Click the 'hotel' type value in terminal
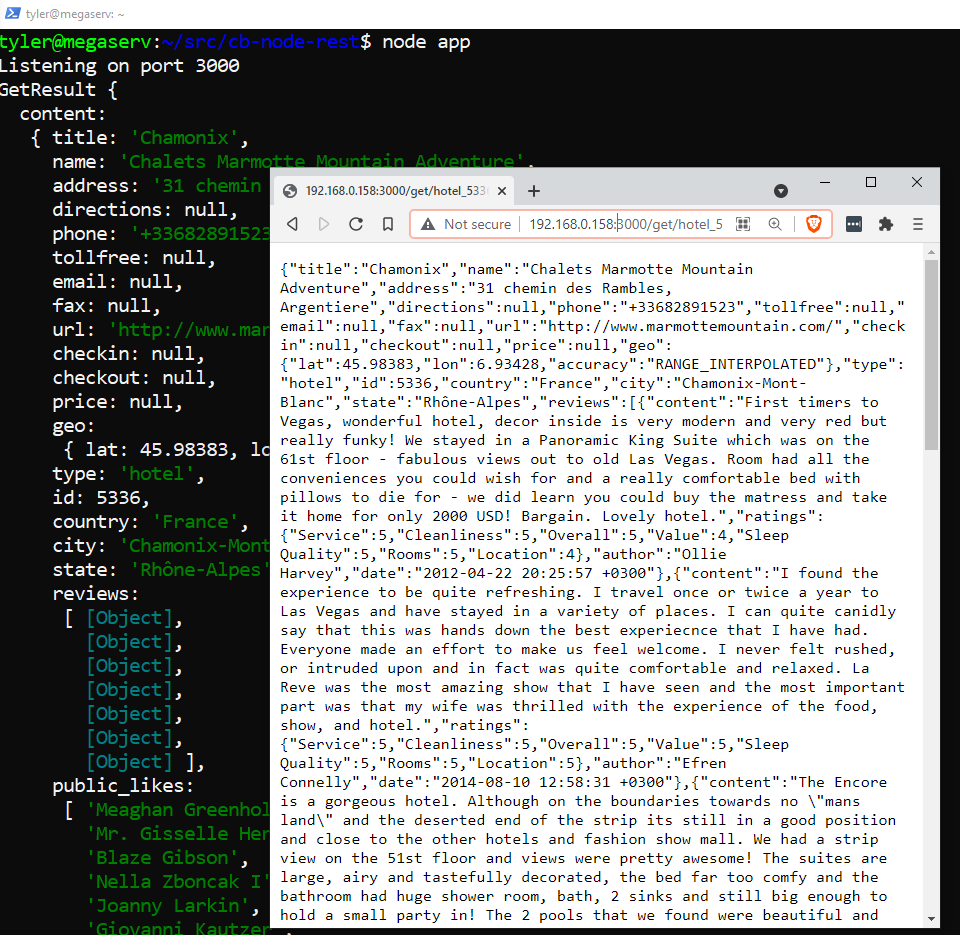The height and width of the screenshot is (935, 960). pyautogui.click(x=156, y=474)
